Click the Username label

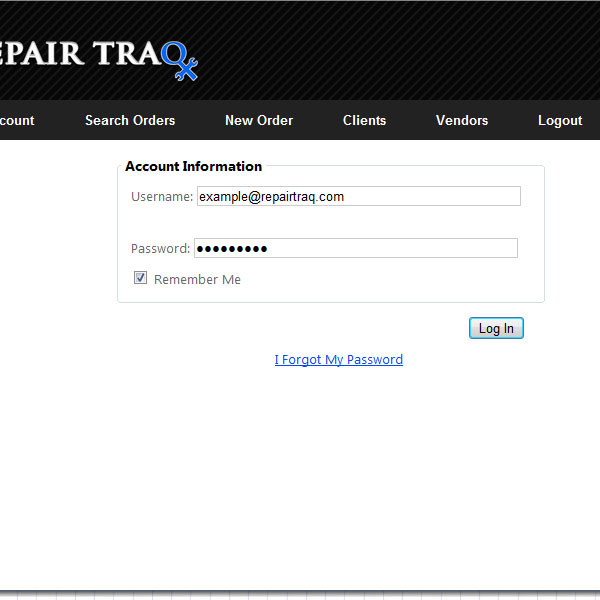161,197
